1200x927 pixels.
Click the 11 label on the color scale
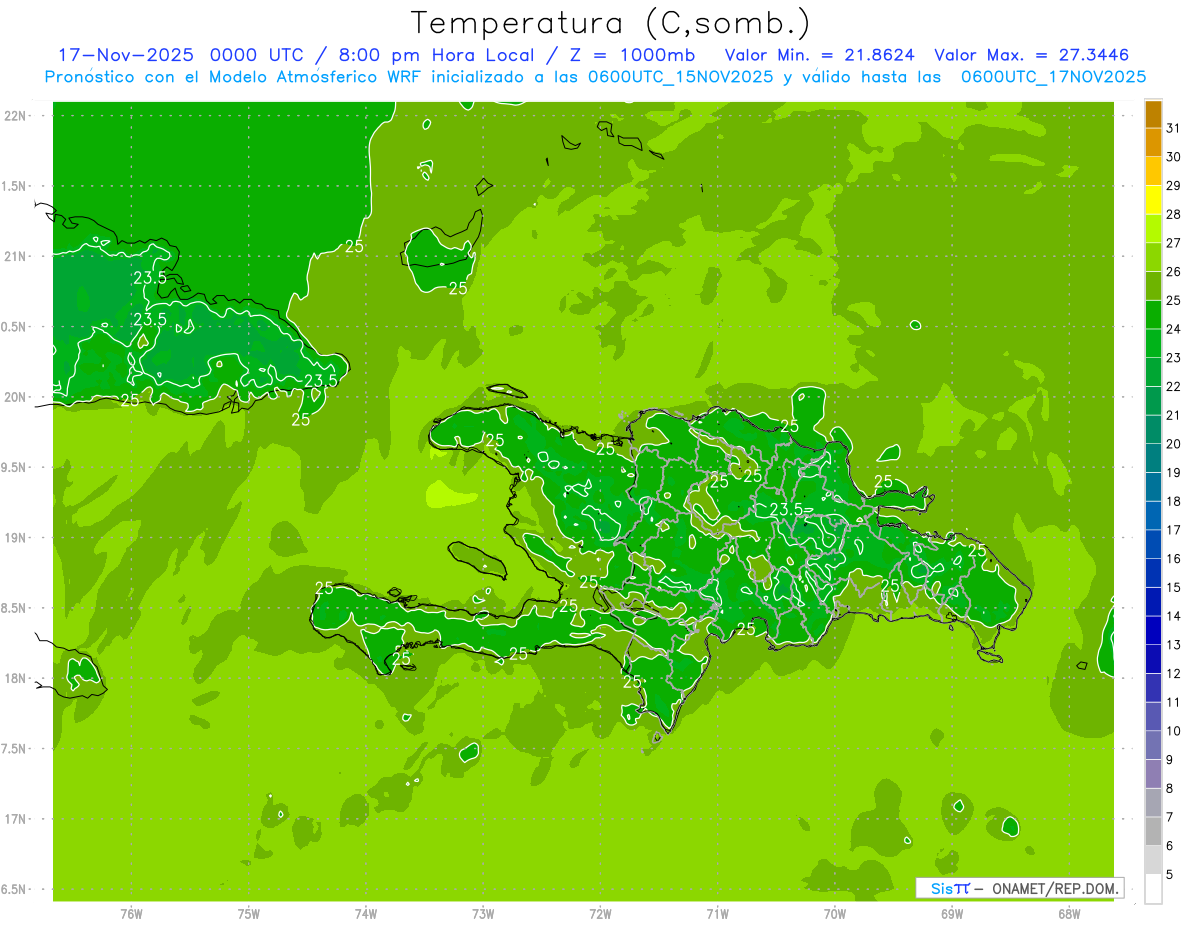click(1174, 702)
